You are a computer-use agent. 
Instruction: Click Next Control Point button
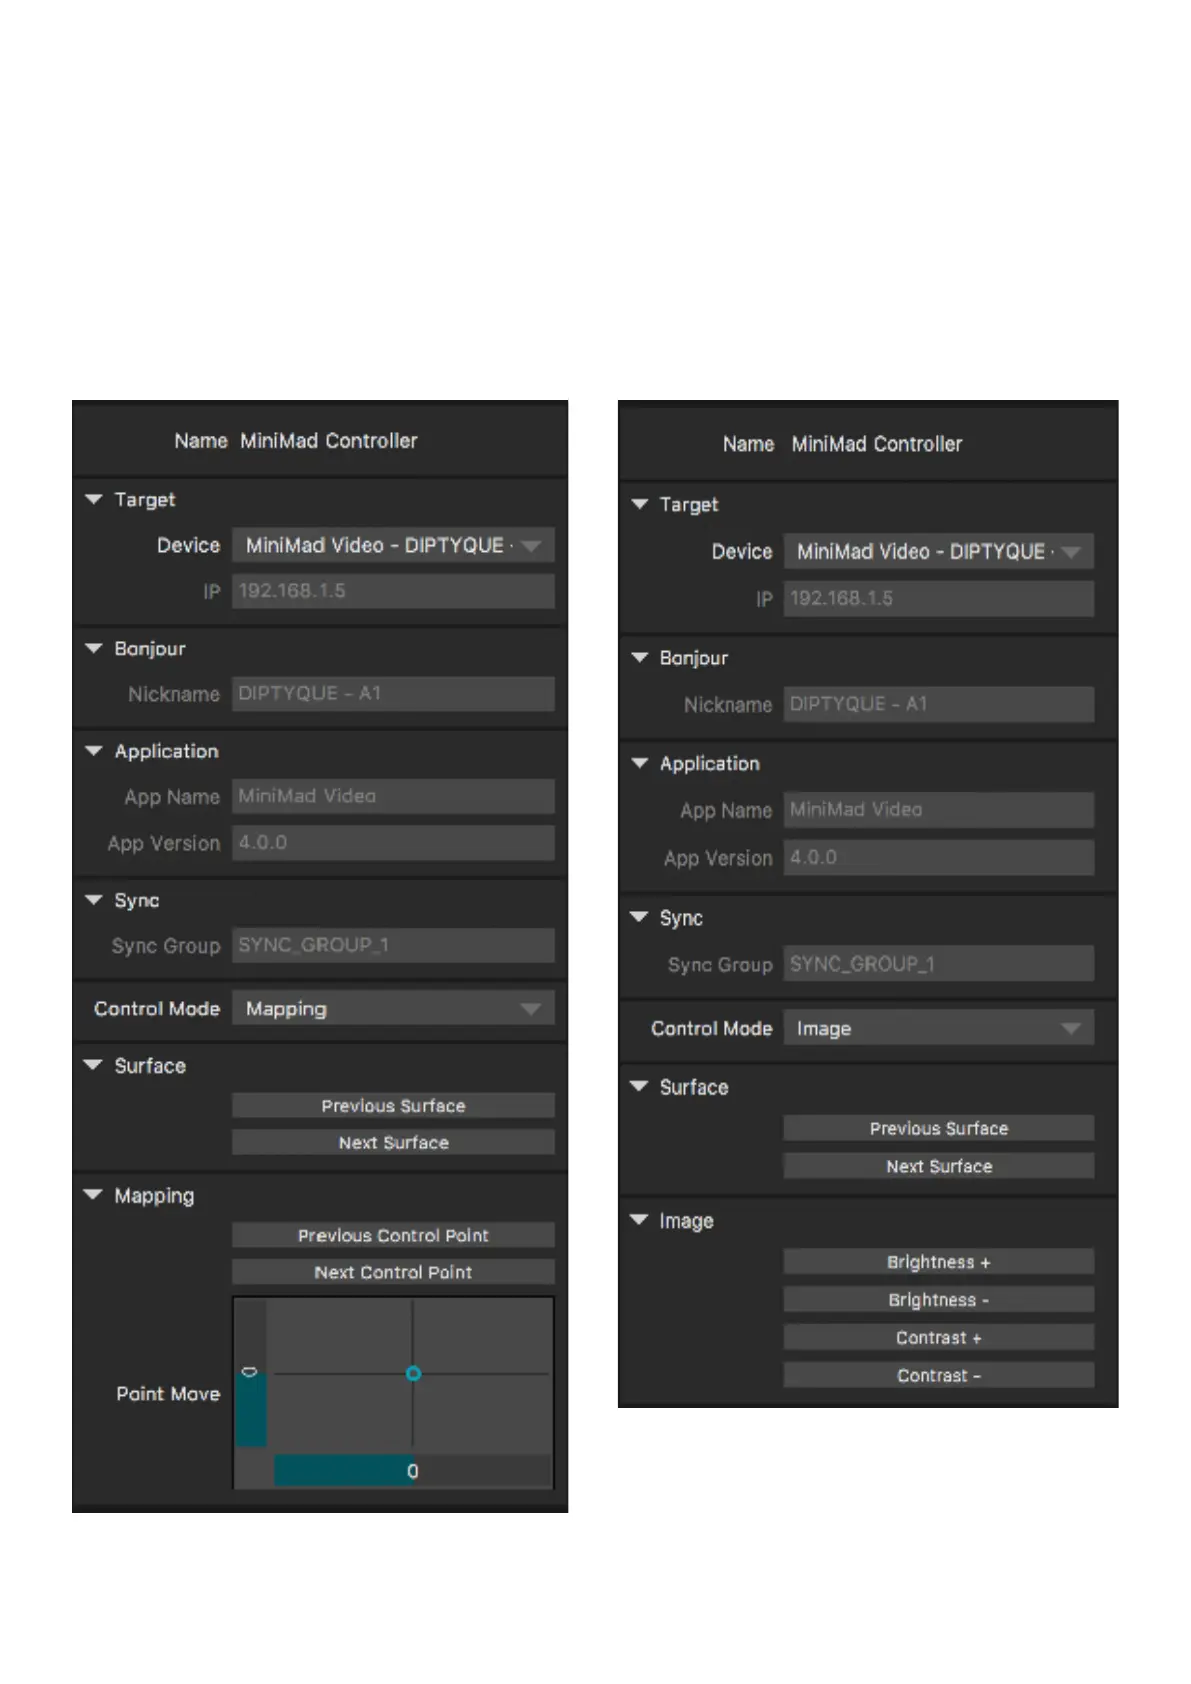pyautogui.click(x=393, y=1272)
